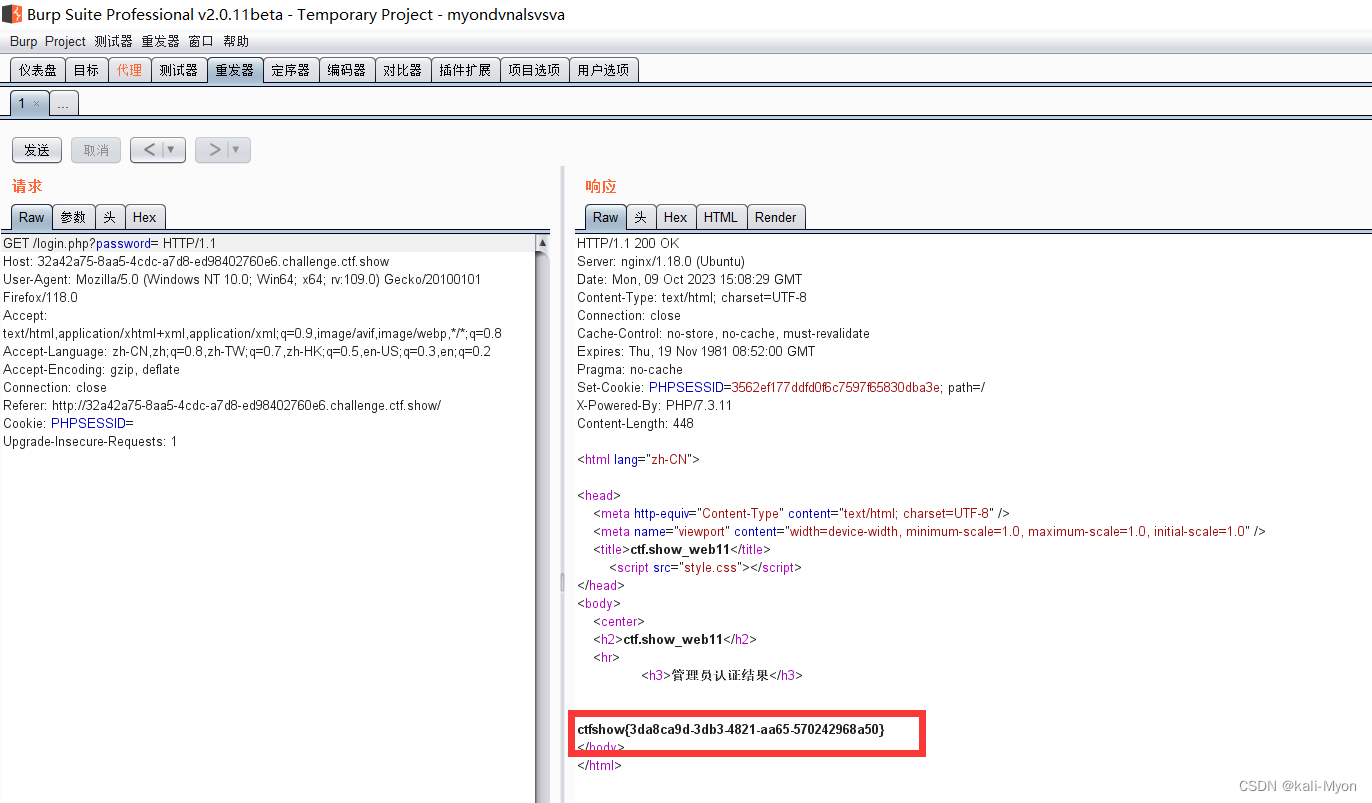Select the request 头 tab
This screenshot has height=803, width=1372.
[110, 217]
